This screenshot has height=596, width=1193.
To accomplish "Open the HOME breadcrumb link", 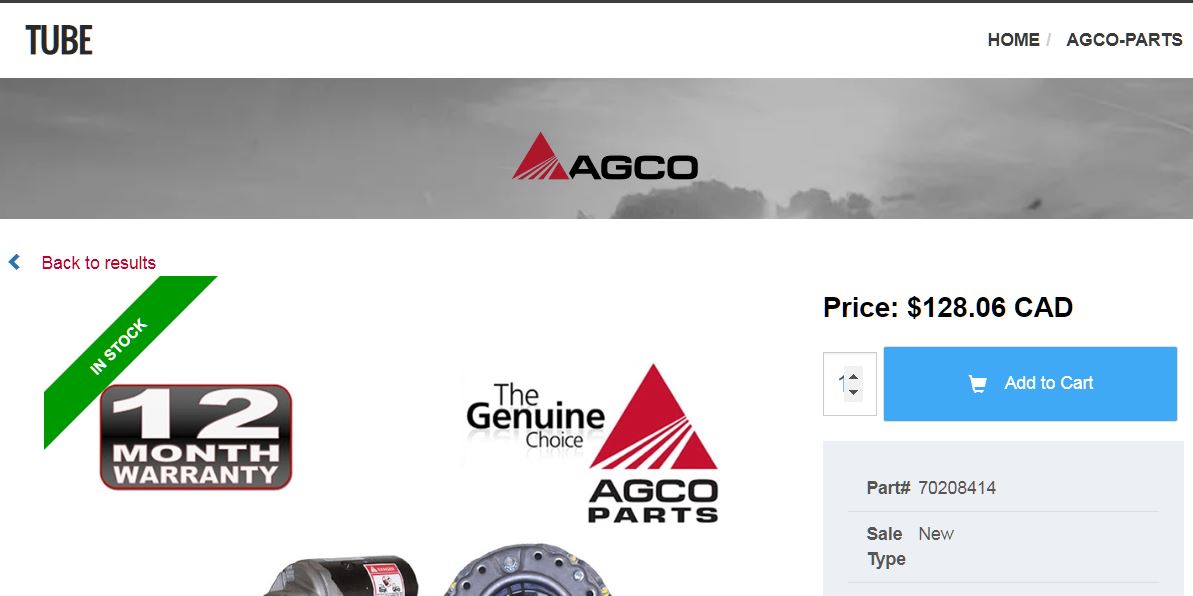I will 1013,40.
